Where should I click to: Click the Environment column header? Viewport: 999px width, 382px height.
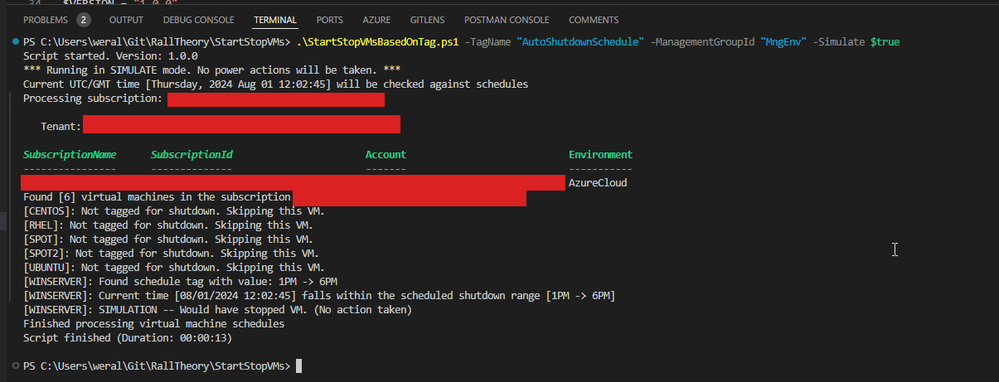(x=600, y=155)
